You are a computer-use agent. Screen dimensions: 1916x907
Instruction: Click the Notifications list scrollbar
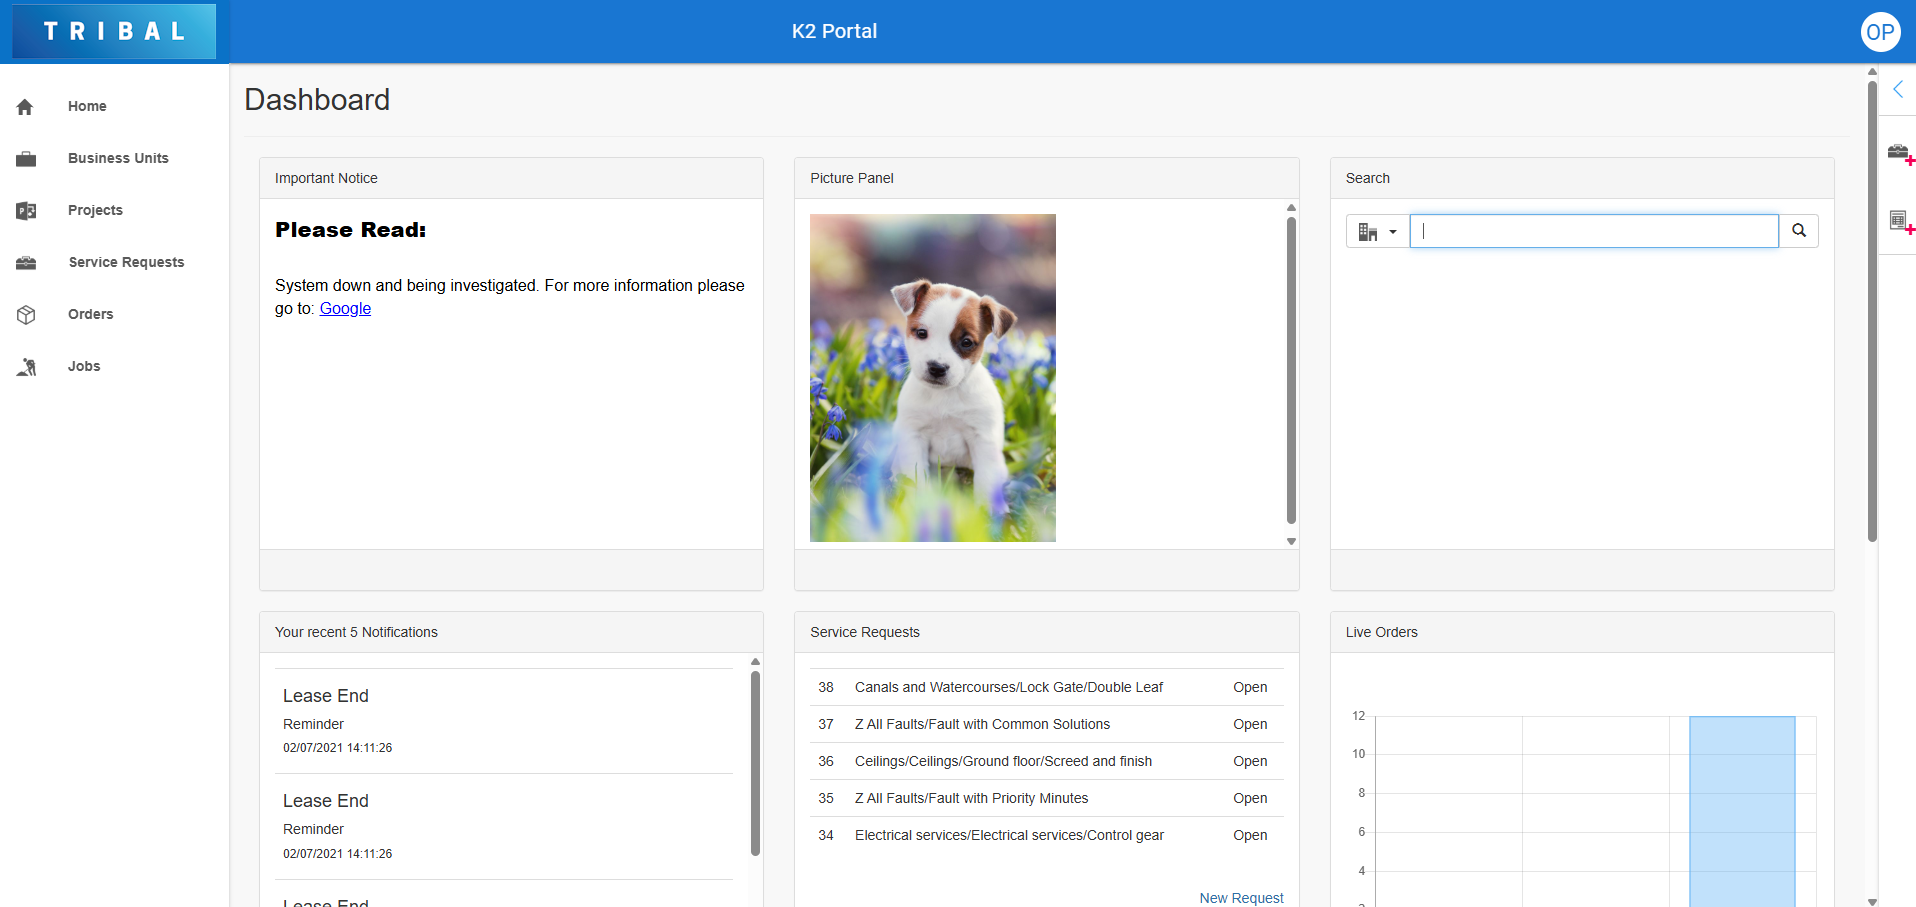point(755,764)
